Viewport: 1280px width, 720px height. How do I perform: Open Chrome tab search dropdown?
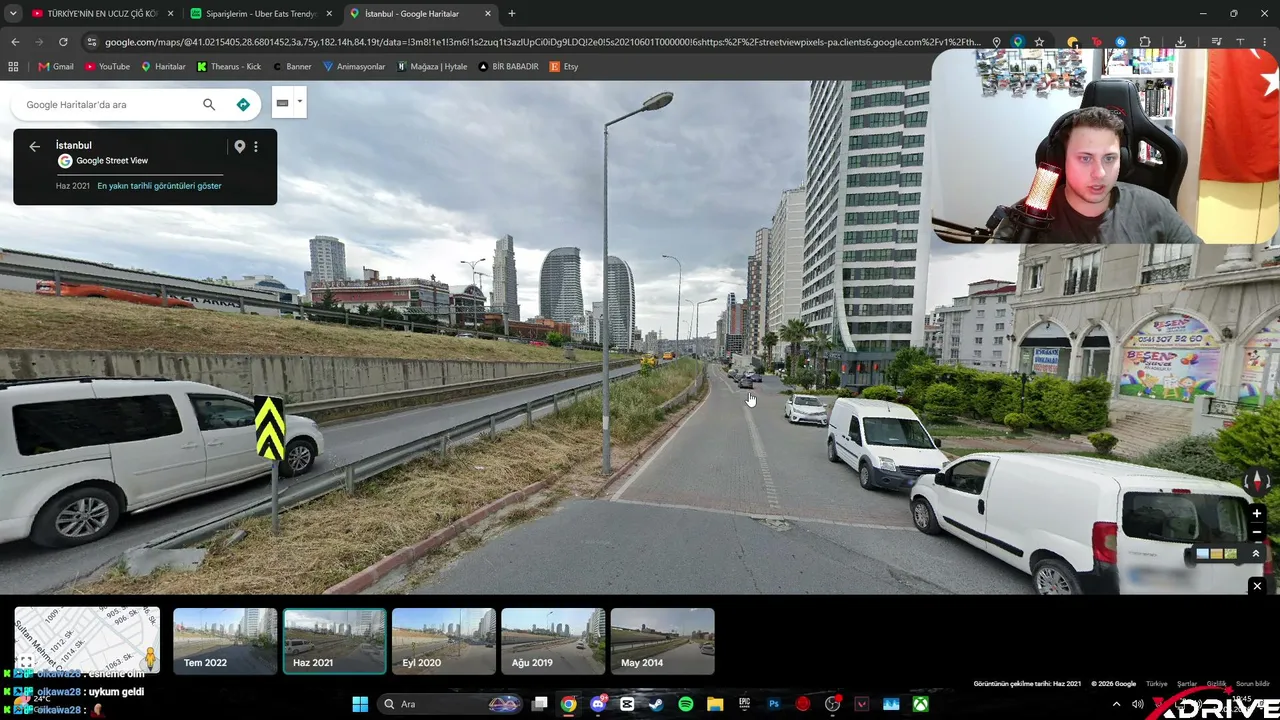point(13,14)
